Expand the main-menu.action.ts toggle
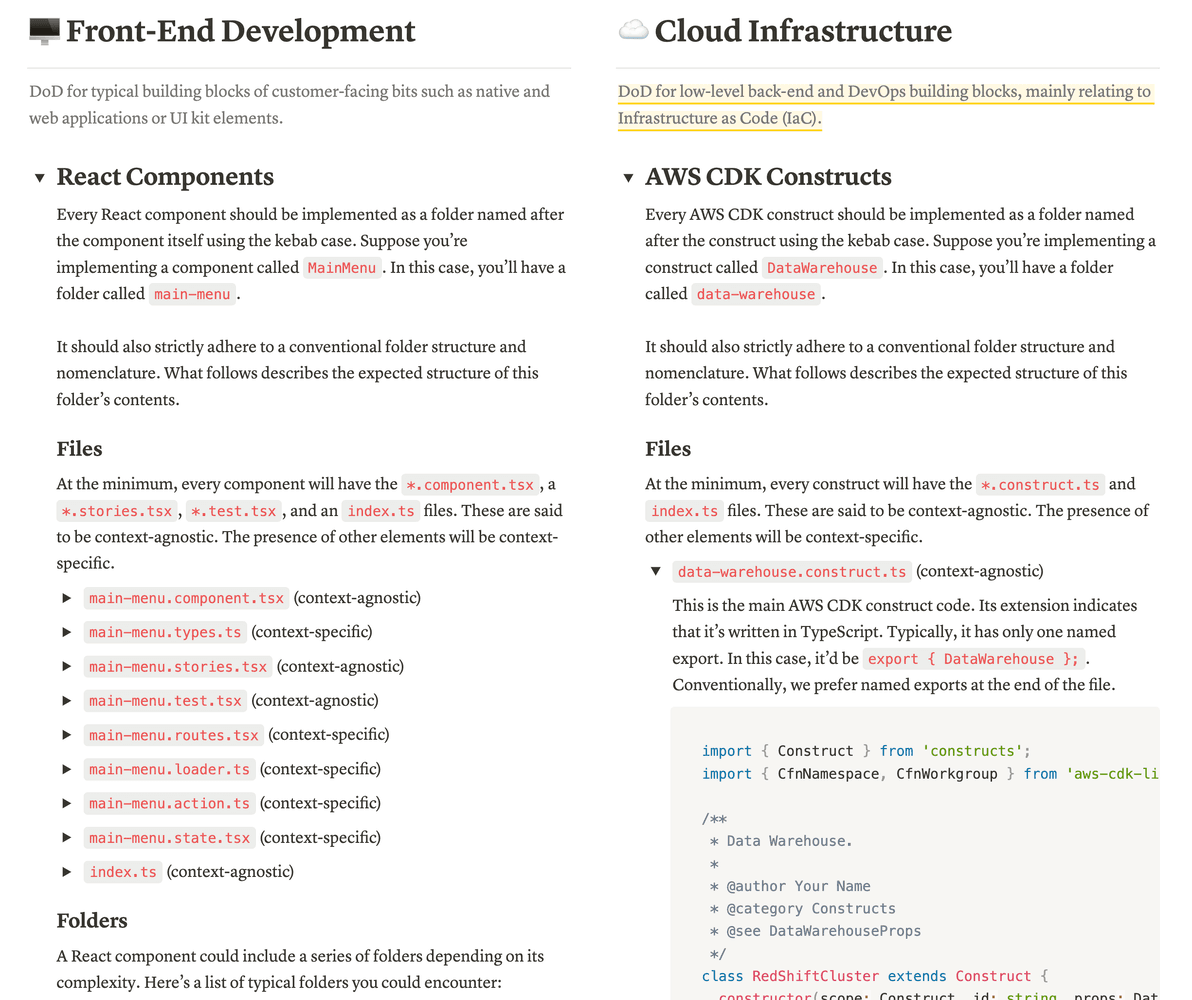This screenshot has height=1000, width=1192. click(x=67, y=803)
